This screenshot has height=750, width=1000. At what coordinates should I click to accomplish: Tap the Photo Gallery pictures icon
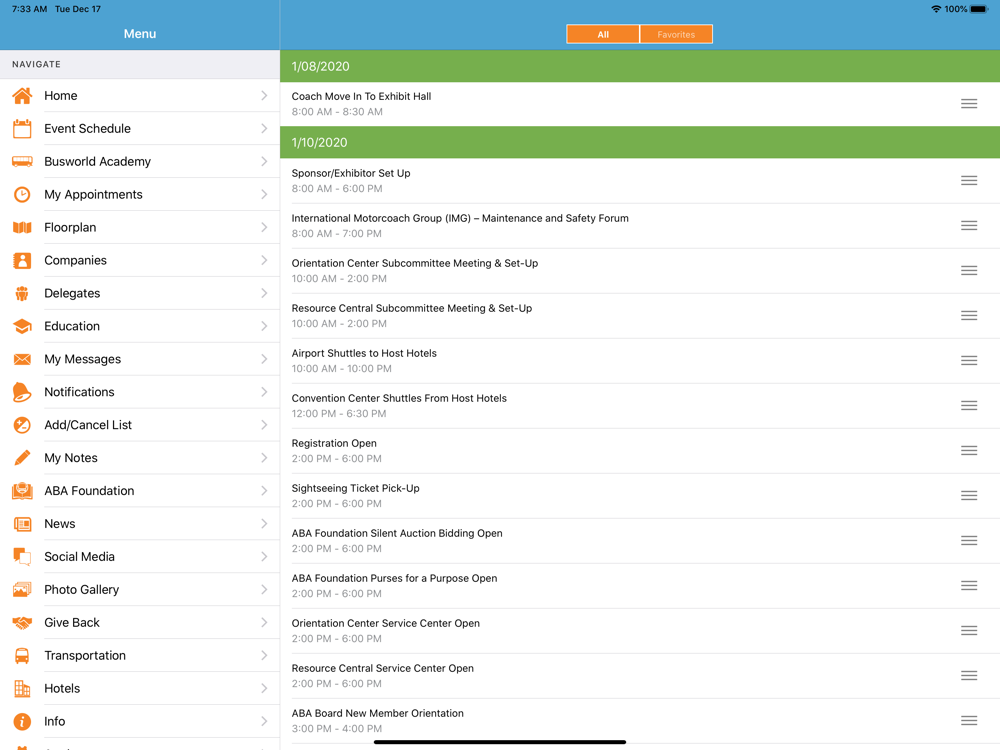pos(22,590)
